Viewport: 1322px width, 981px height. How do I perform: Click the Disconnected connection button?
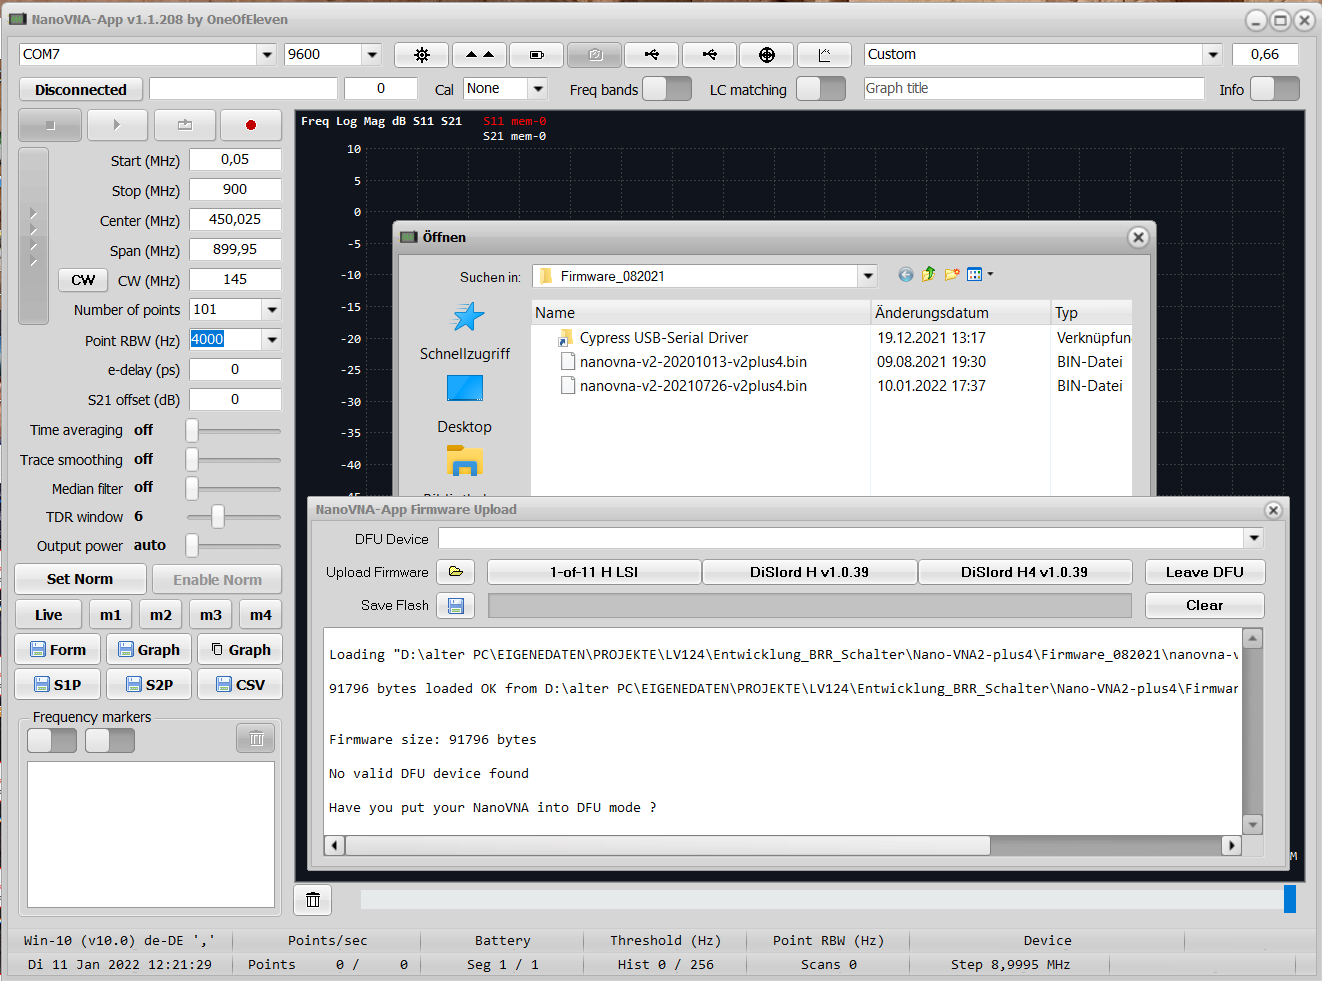(81, 89)
